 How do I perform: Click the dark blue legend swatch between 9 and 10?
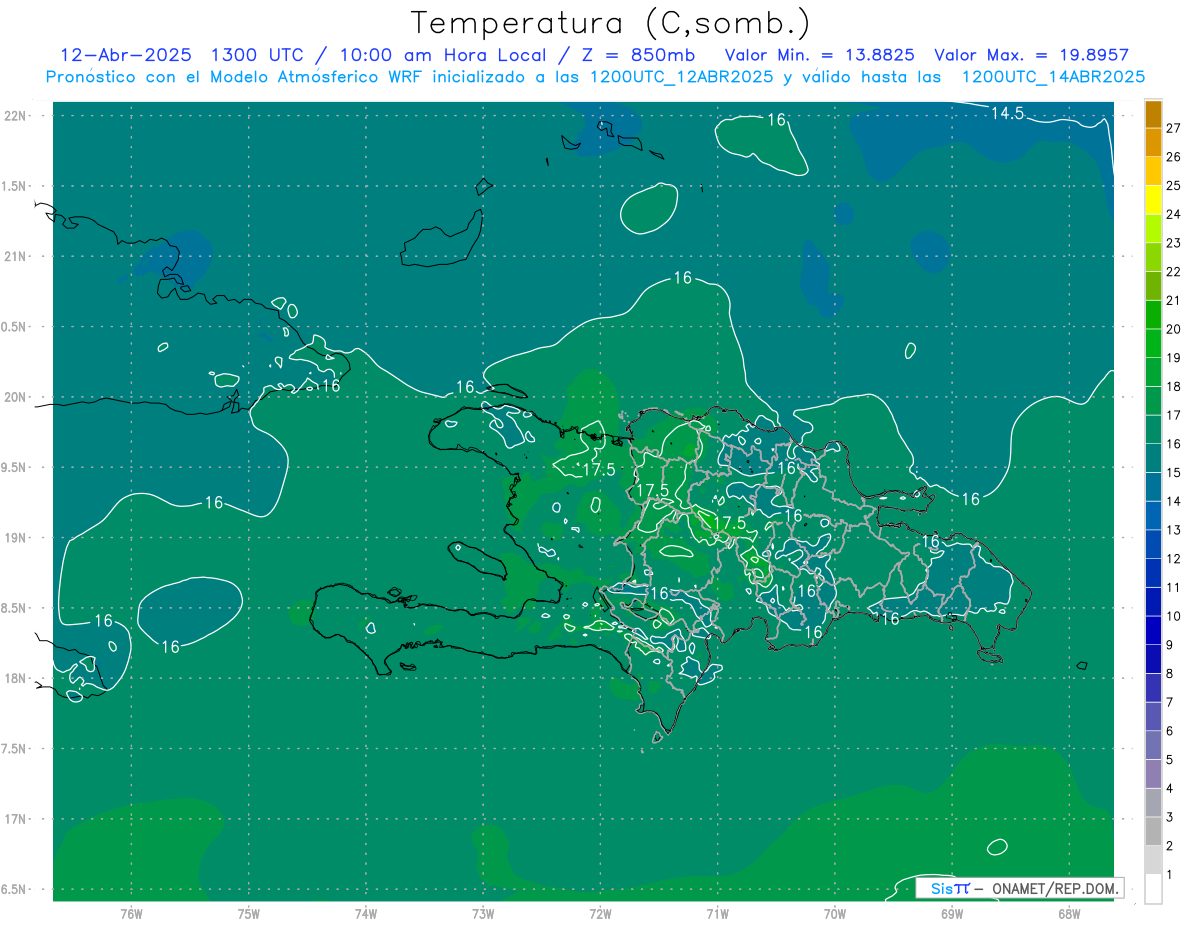click(1153, 630)
